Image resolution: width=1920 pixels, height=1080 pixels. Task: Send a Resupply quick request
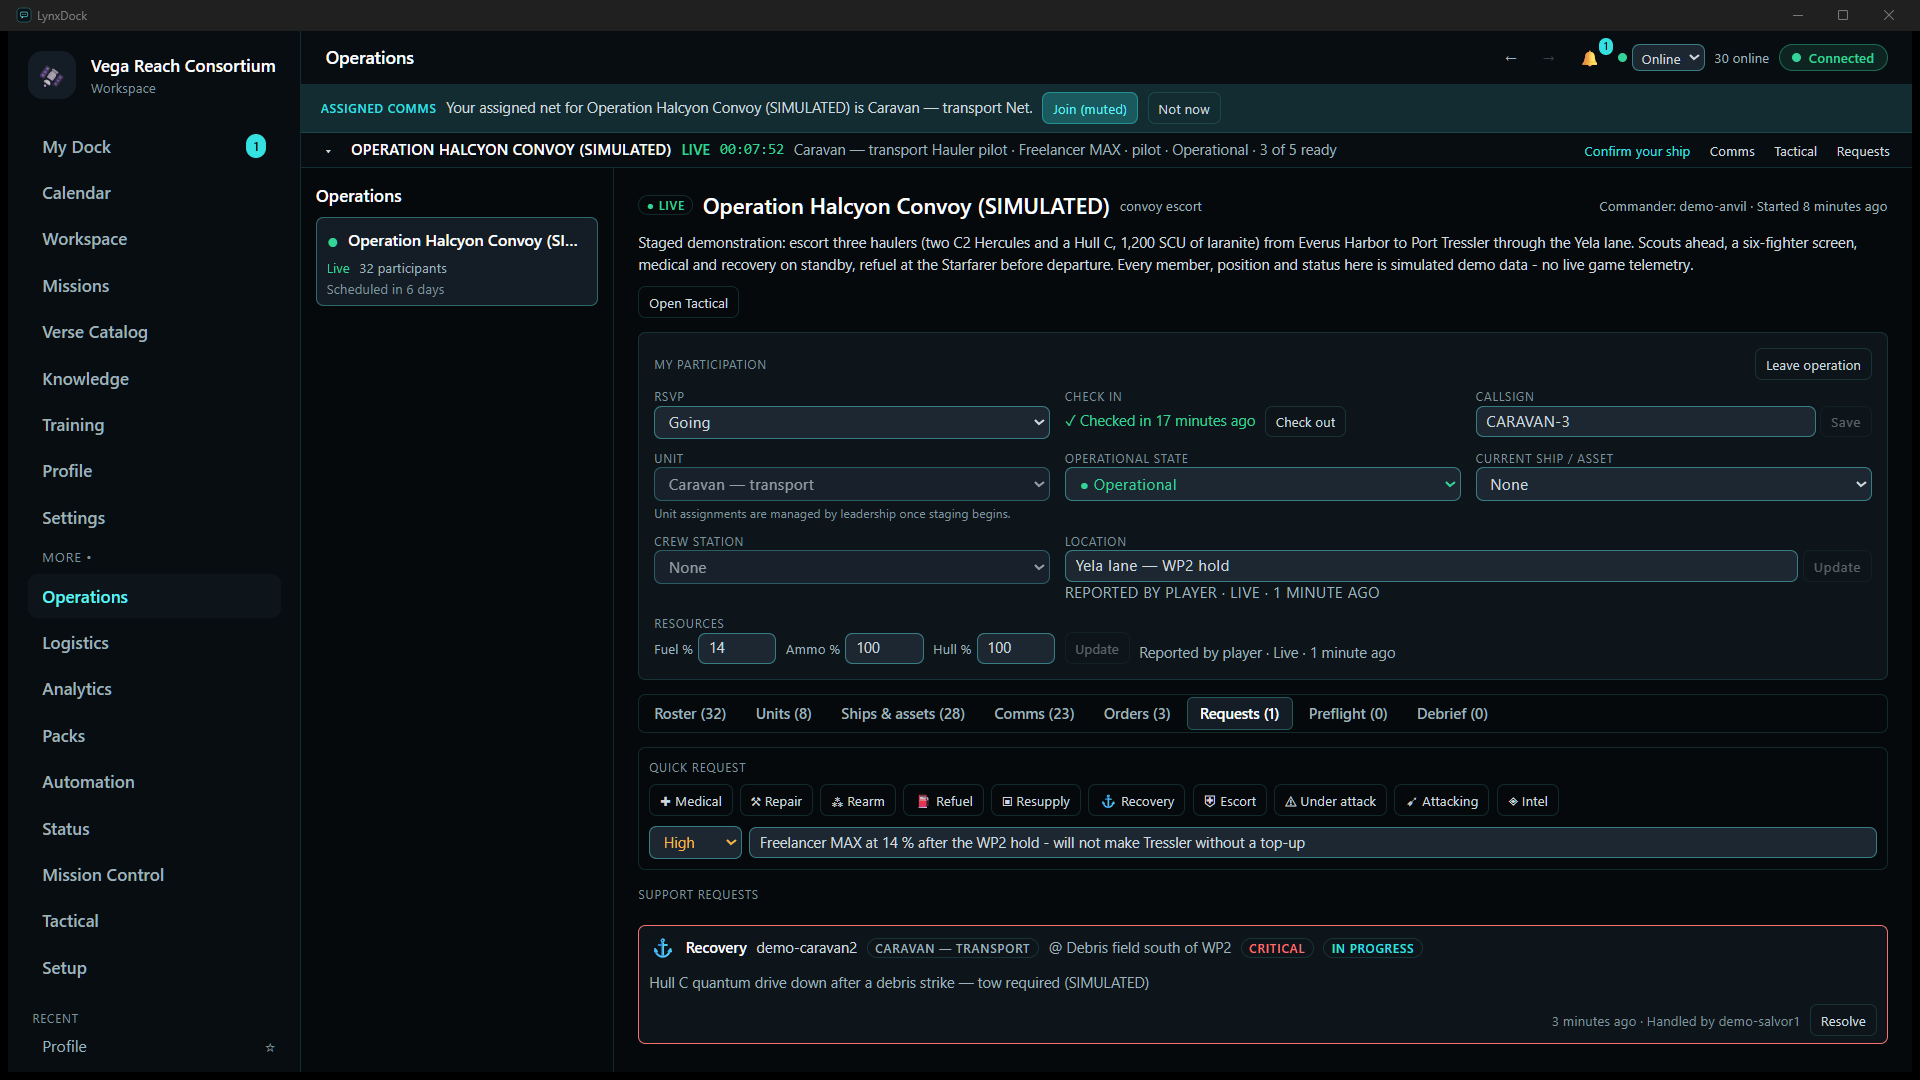pyautogui.click(x=1036, y=801)
